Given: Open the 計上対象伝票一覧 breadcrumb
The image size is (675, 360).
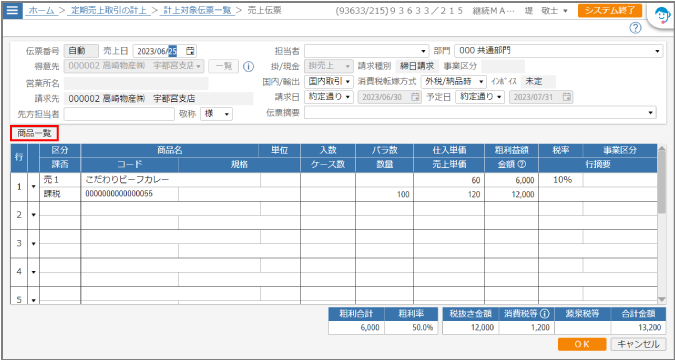Looking at the screenshot, I should click(x=197, y=10).
